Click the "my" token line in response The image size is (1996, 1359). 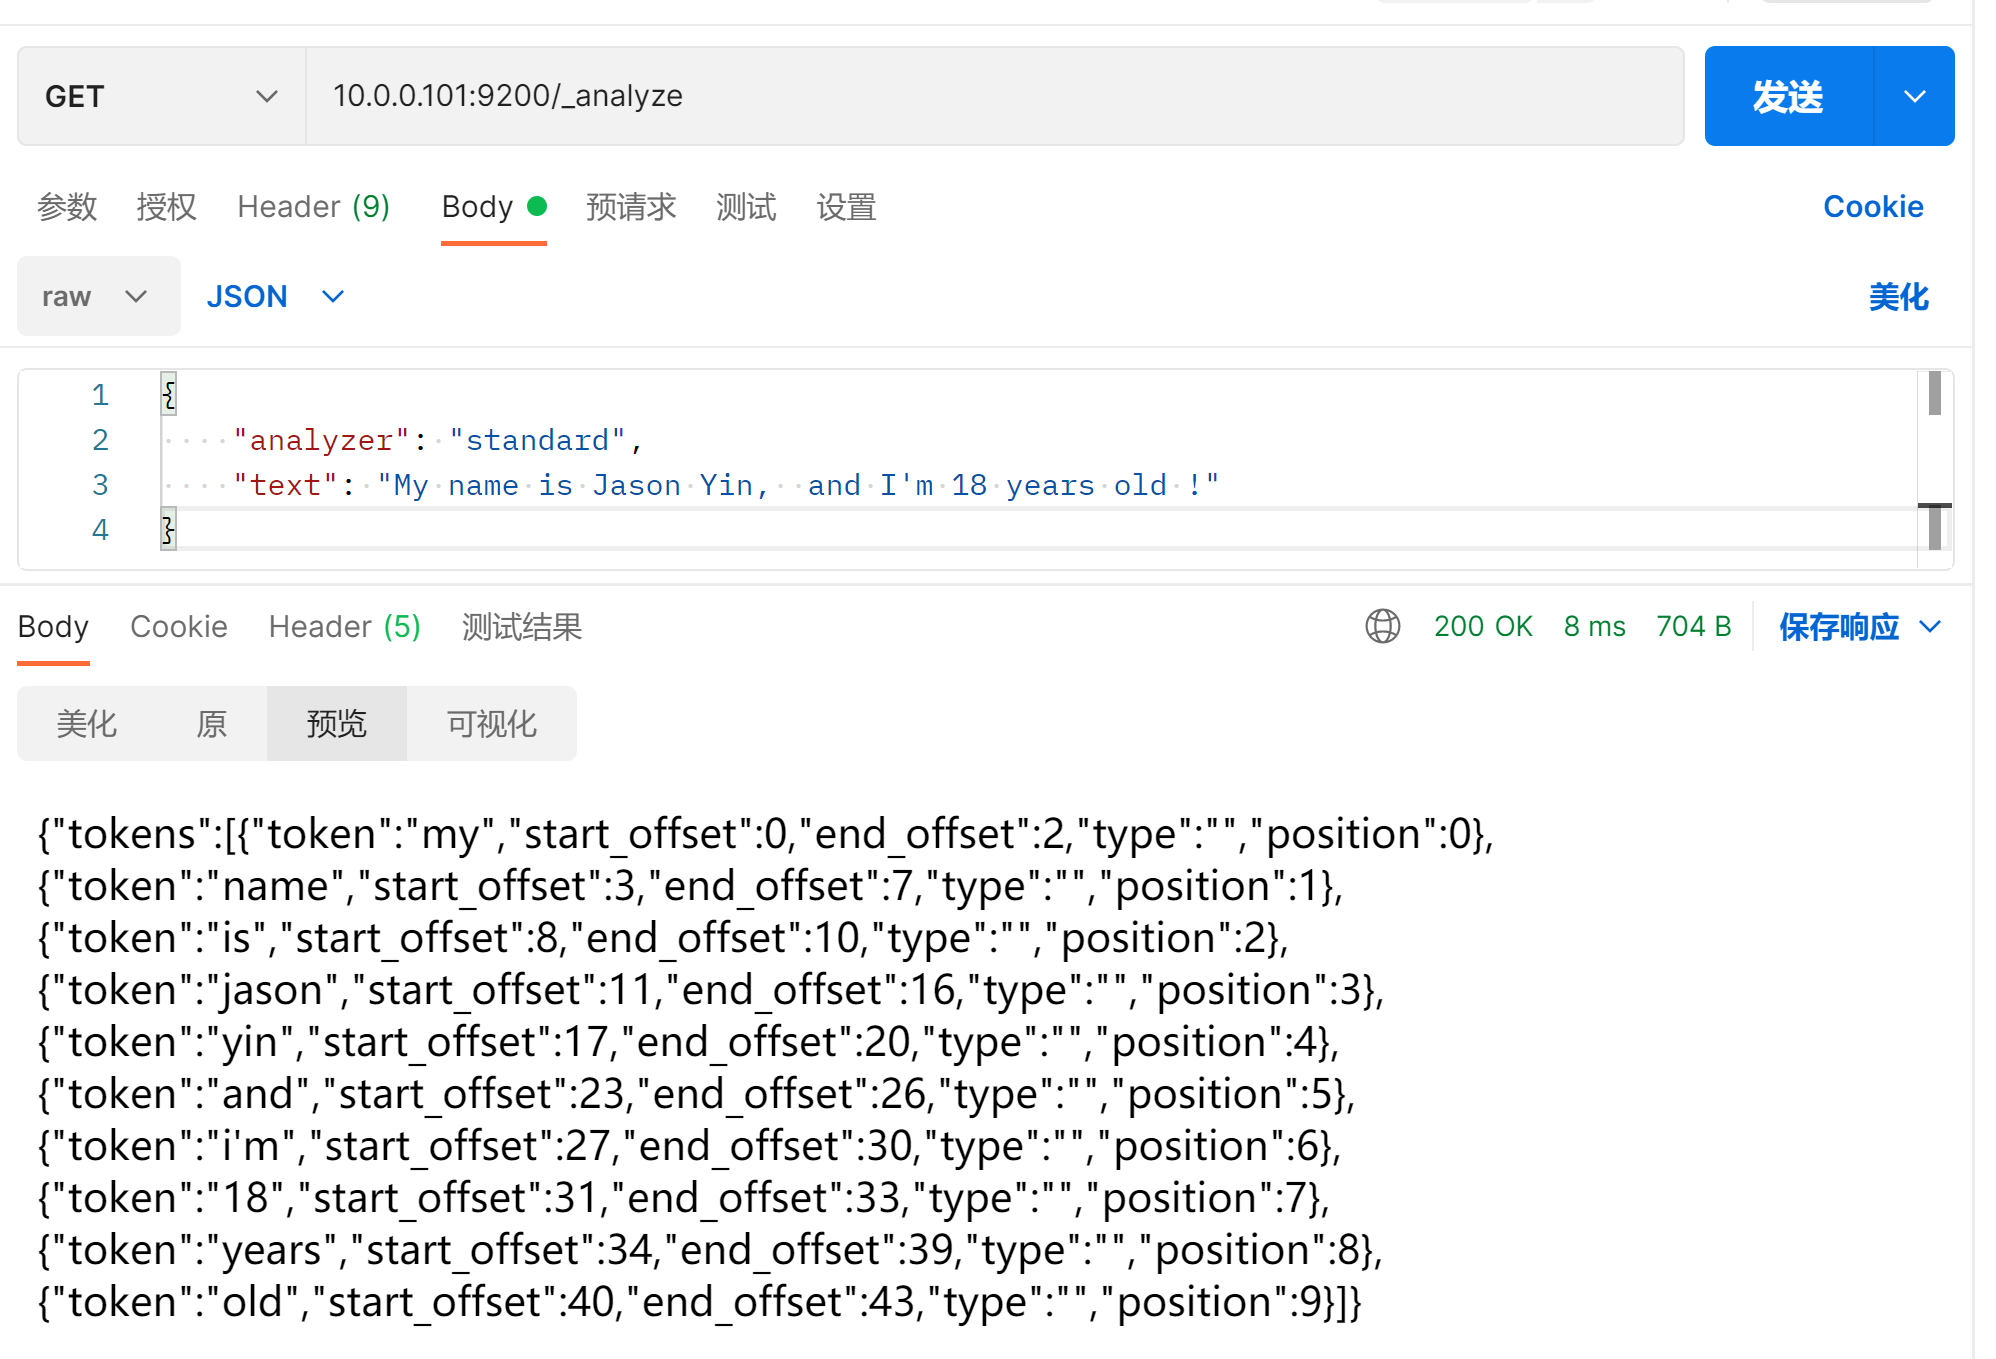coord(766,834)
